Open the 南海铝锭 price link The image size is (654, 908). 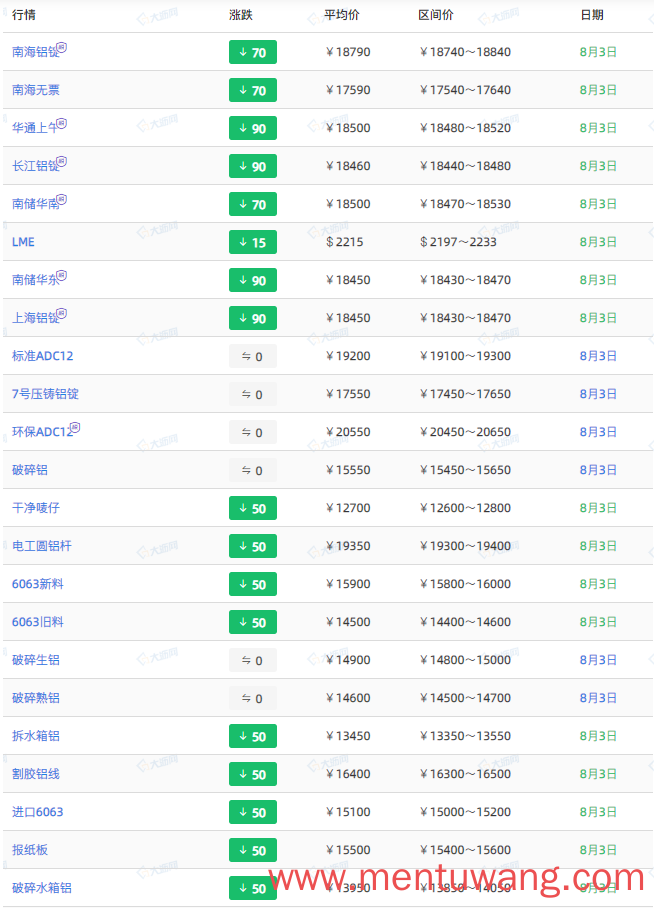pos(35,52)
